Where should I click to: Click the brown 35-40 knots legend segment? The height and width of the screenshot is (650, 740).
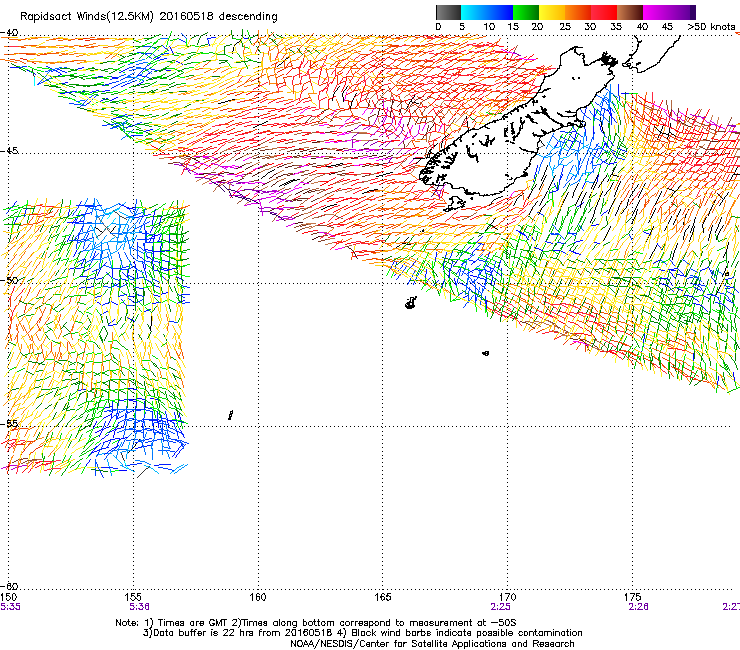[630, 12]
